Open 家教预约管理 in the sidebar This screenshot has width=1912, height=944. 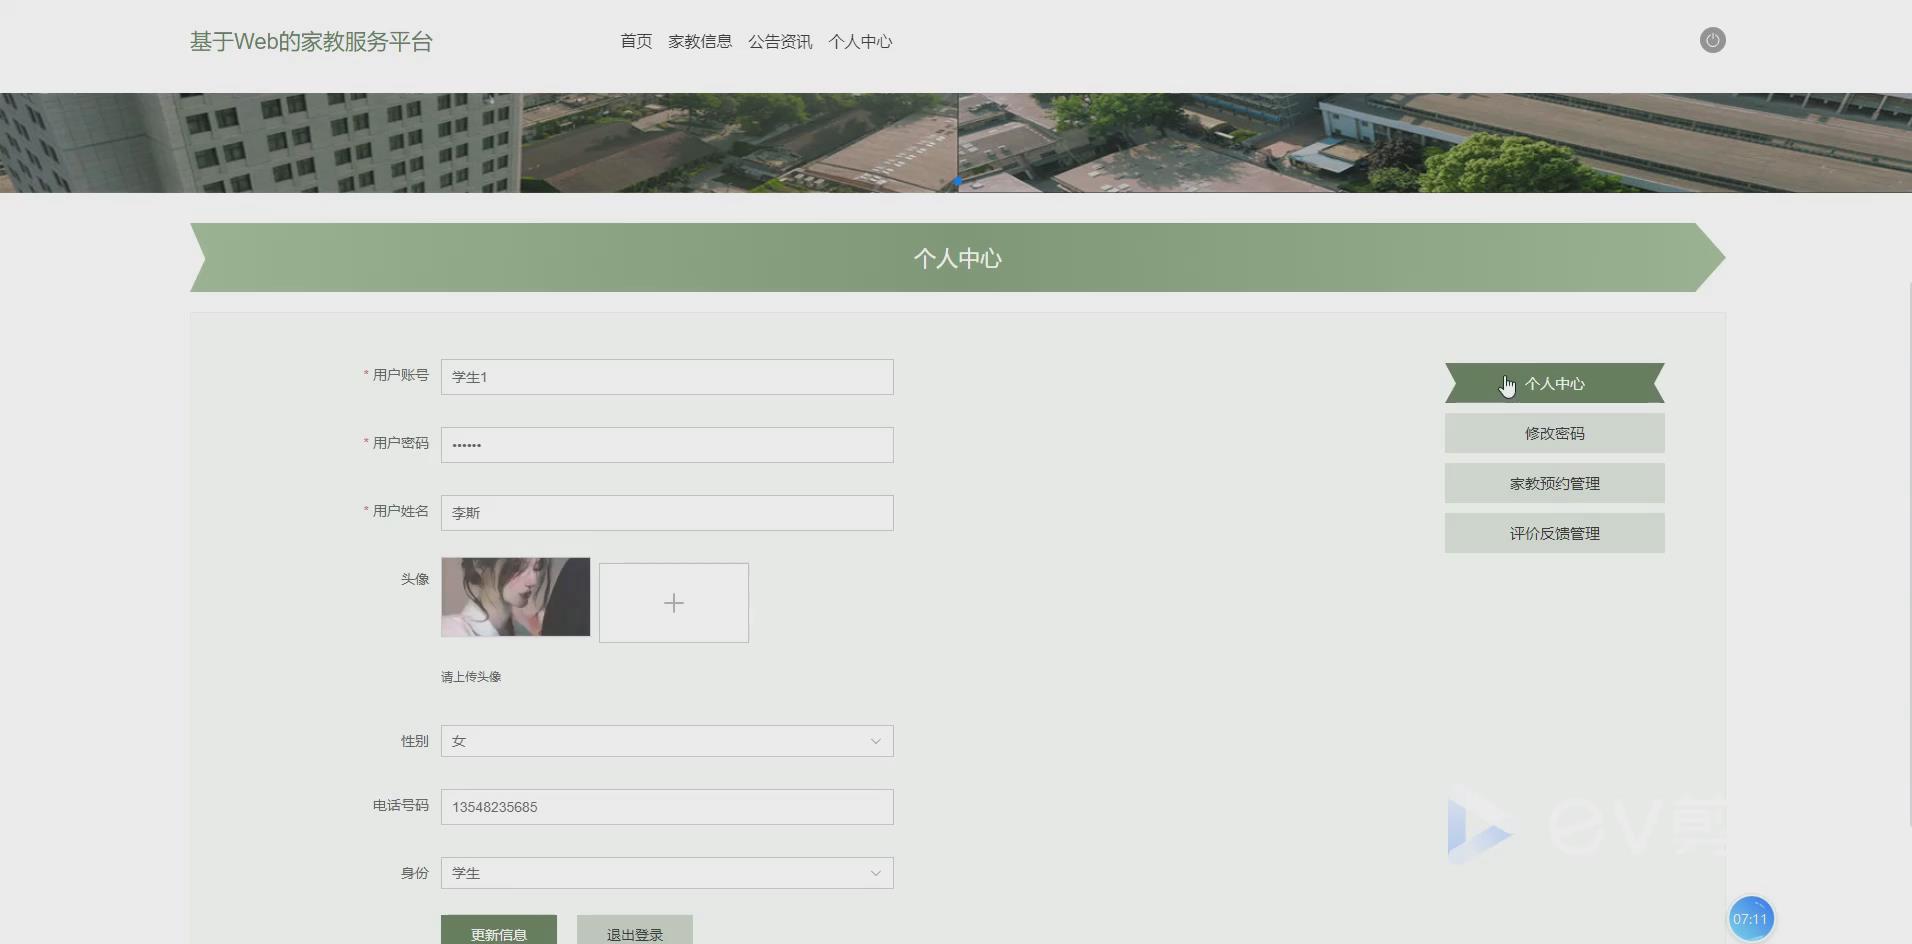pyautogui.click(x=1554, y=483)
